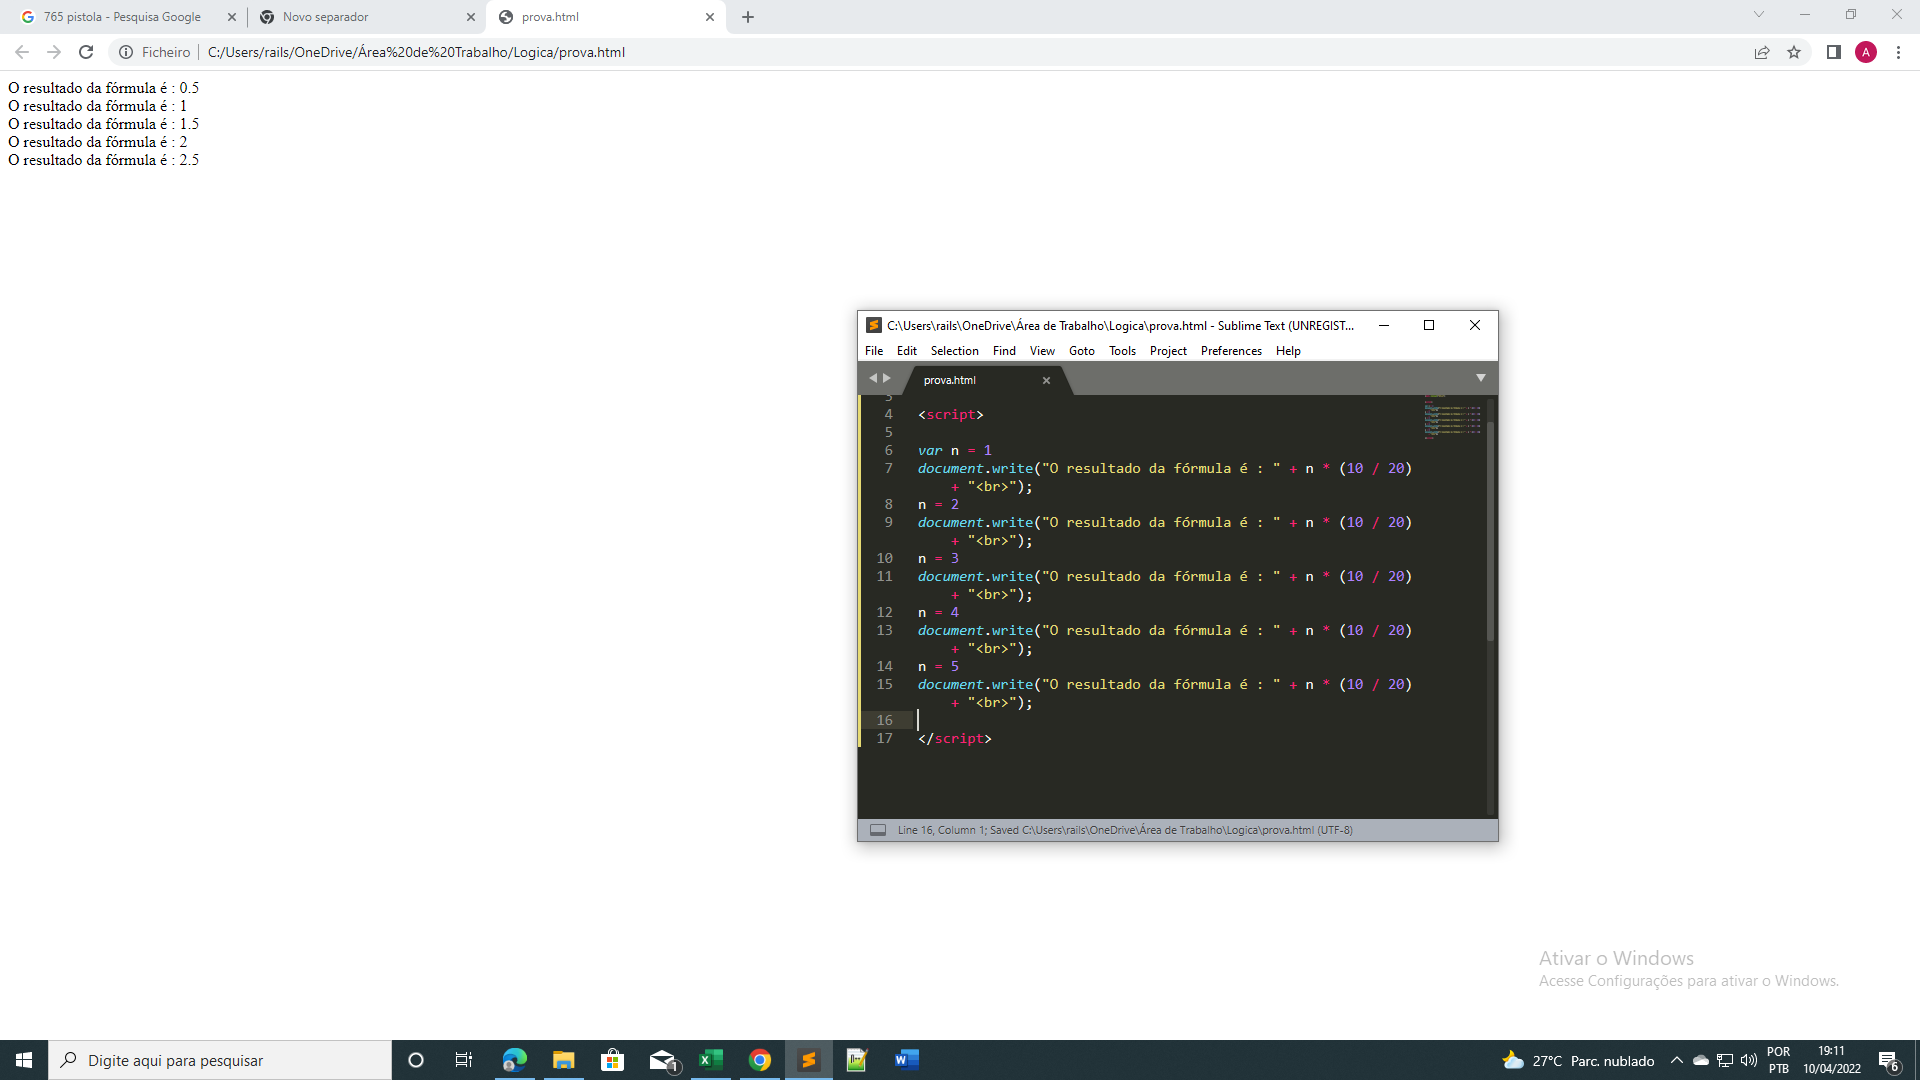Reload the prova.html page
Viewport: 1920px width, 1080px height.
(x=86, y=52)
